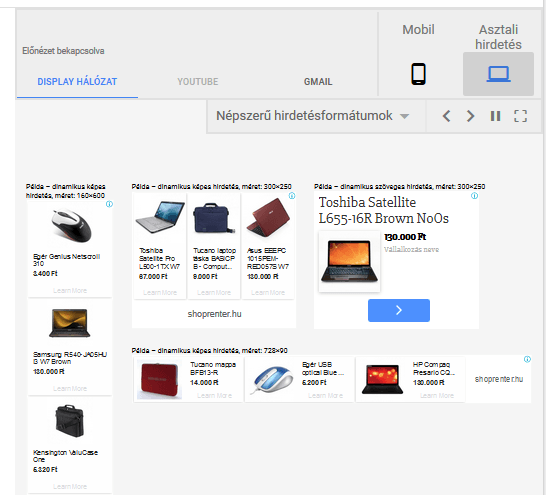Click the Asus EEE PC red laptop image
This screenshot has height=495, width=546.
268,218
